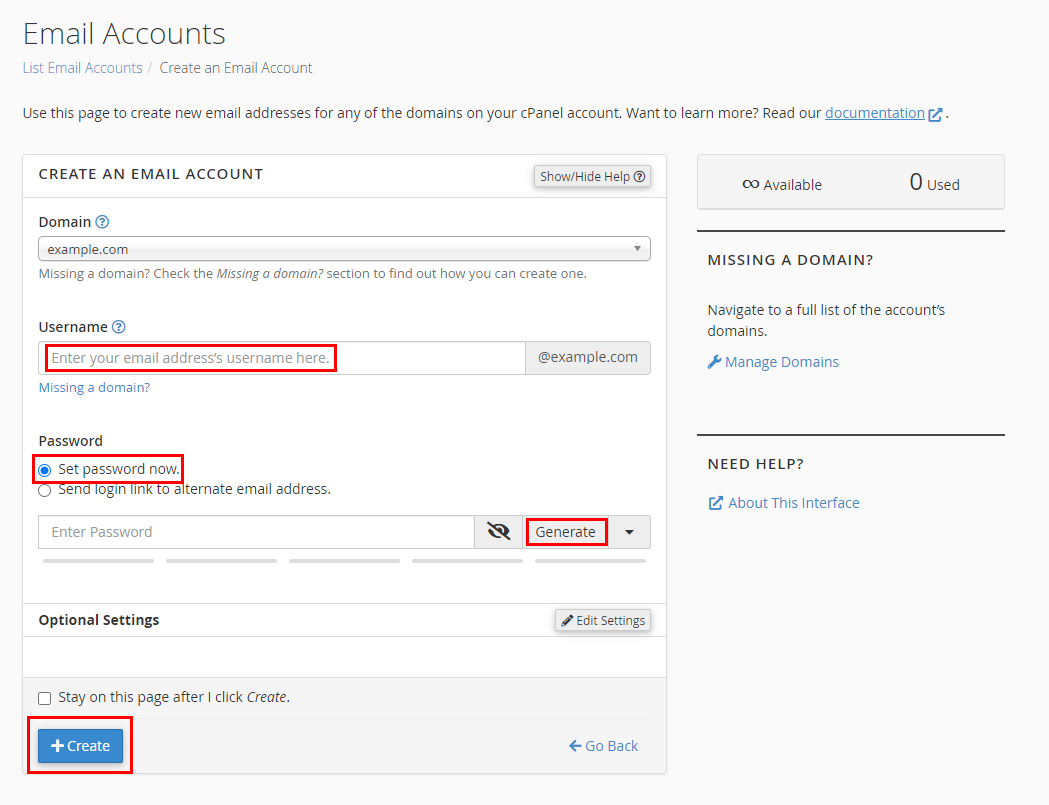Click the password strength indicator bar
Viewport: 1049px width, 805px height.
[344, 561]
